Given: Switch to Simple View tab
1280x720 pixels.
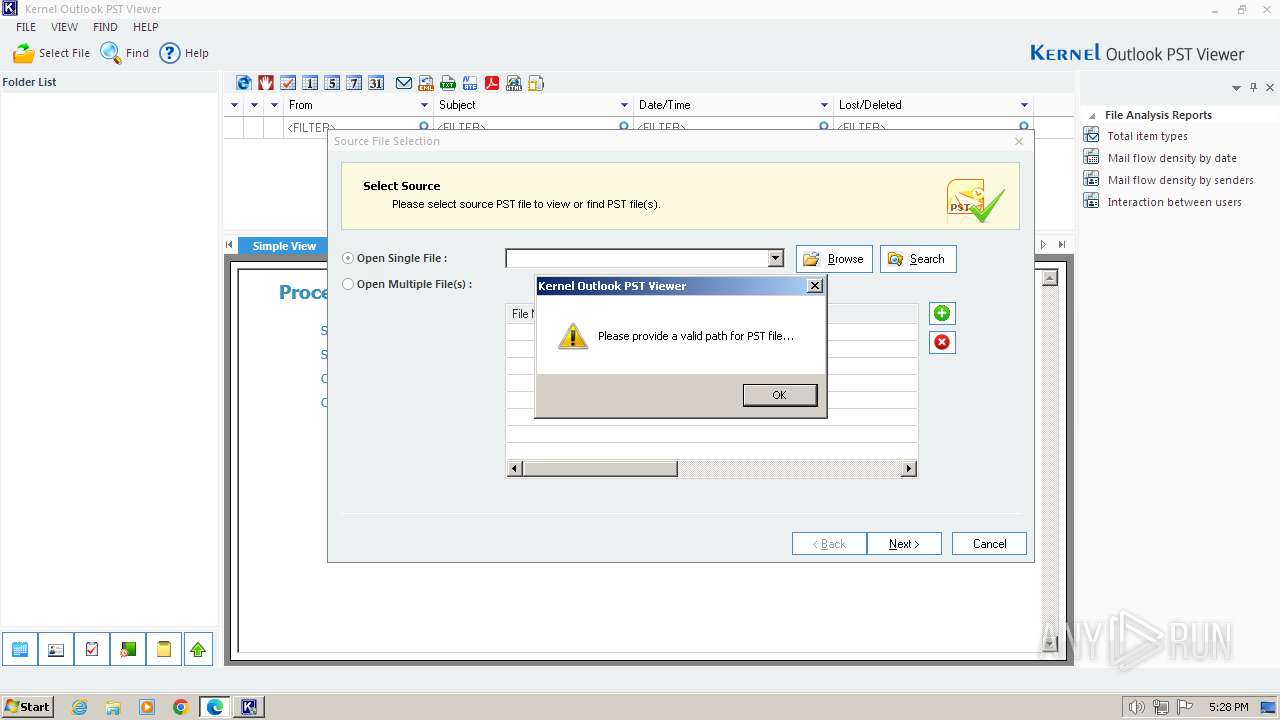Looking at the screenshot, I should tap(284, 246).
